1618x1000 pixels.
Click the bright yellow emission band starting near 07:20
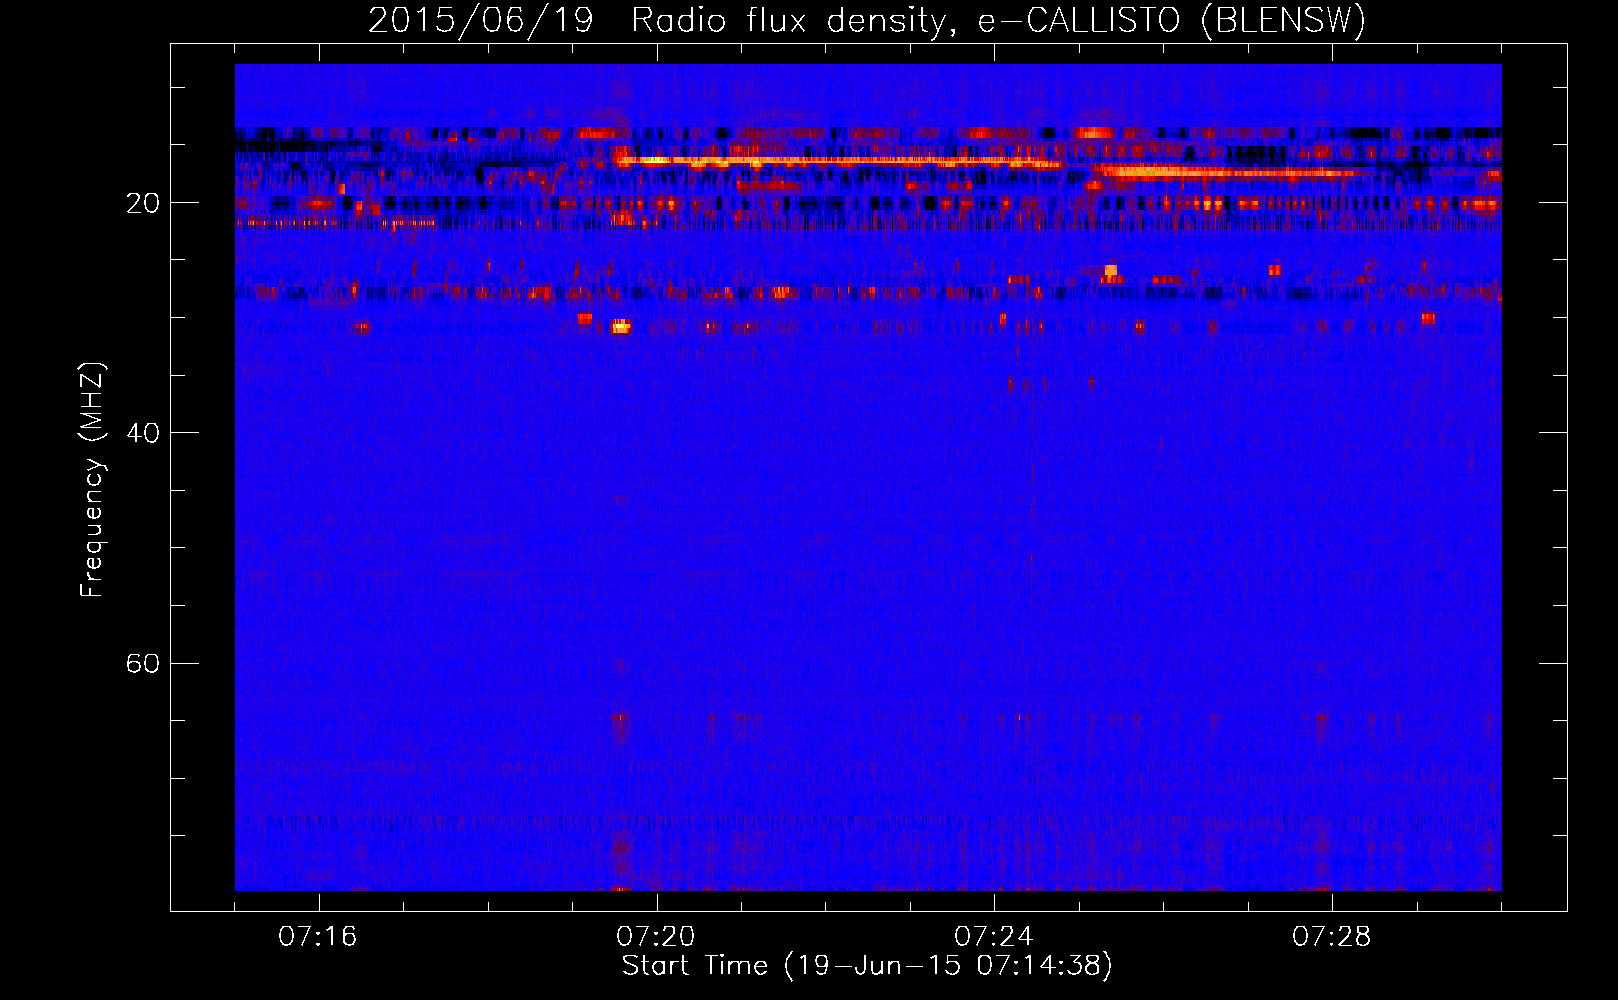click(838, 160)
